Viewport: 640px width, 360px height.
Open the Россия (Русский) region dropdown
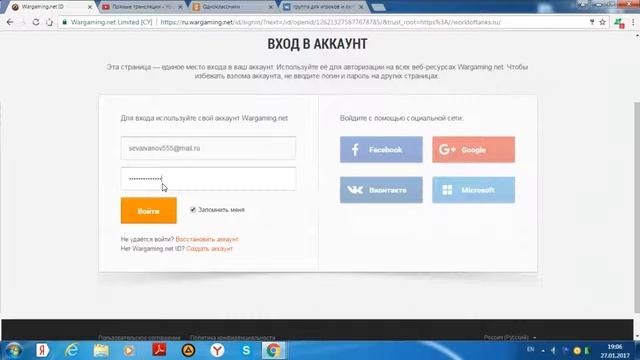[x=510, y=337]
